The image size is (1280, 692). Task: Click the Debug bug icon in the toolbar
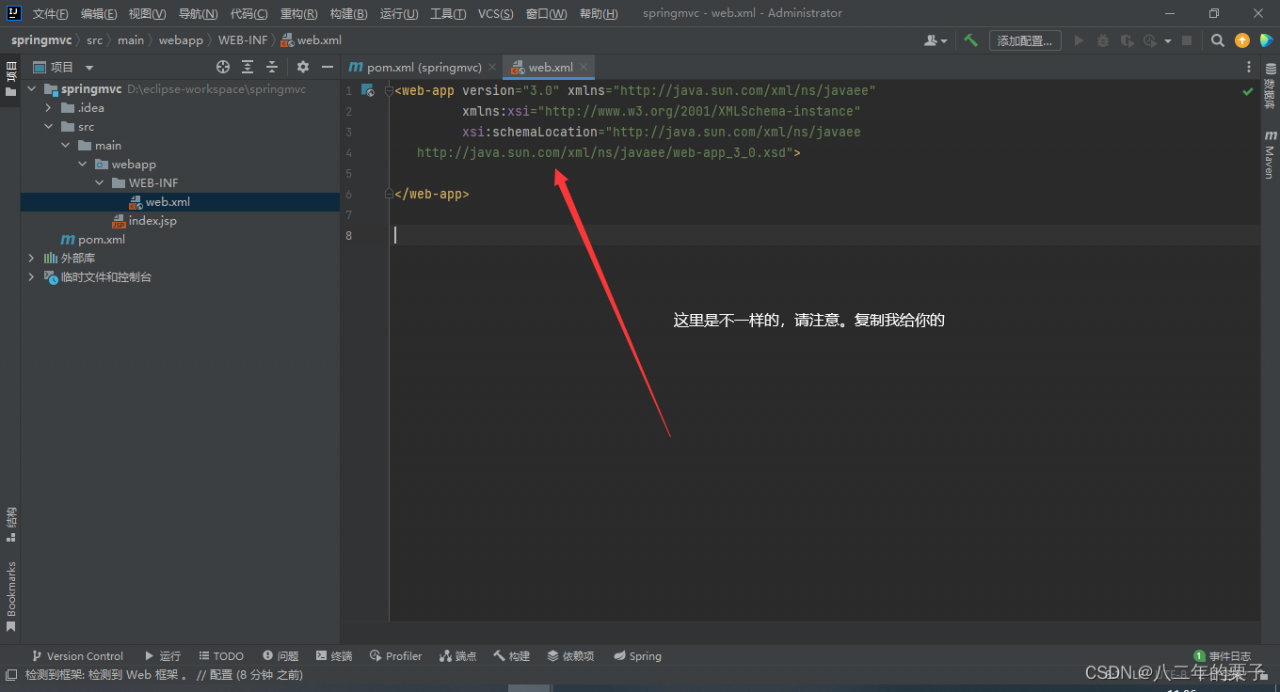click(x=1103, y=41)
